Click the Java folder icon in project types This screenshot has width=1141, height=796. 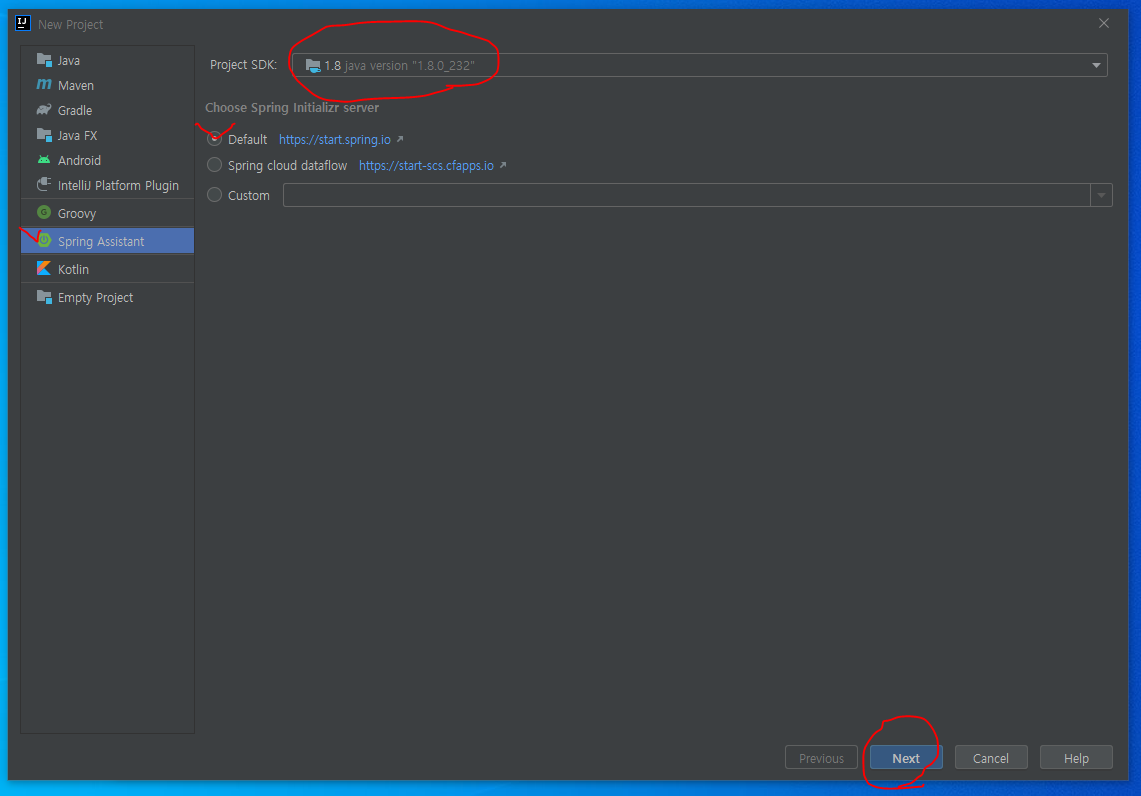coord(44,60)
